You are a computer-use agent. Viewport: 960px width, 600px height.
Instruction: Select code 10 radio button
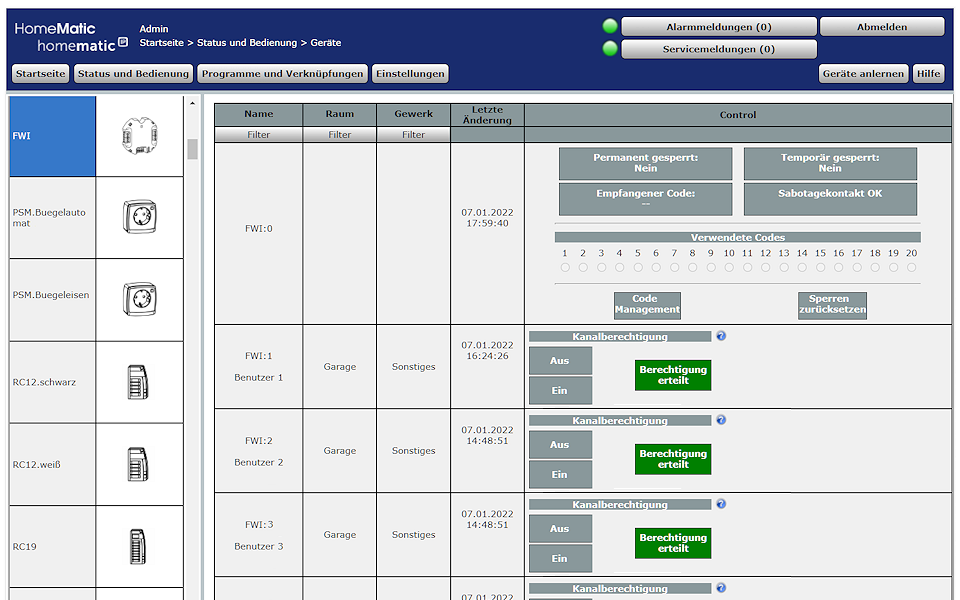729,267
